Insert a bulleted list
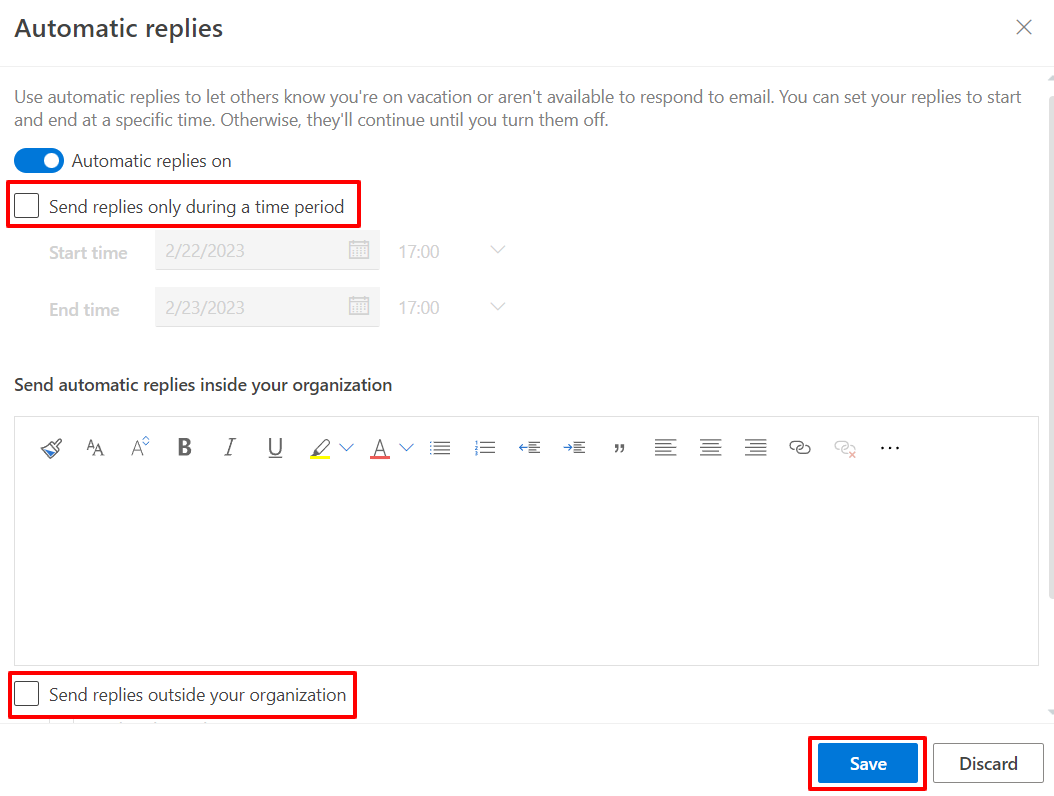Screen dimensions: 1054x796 coord(440,448)
